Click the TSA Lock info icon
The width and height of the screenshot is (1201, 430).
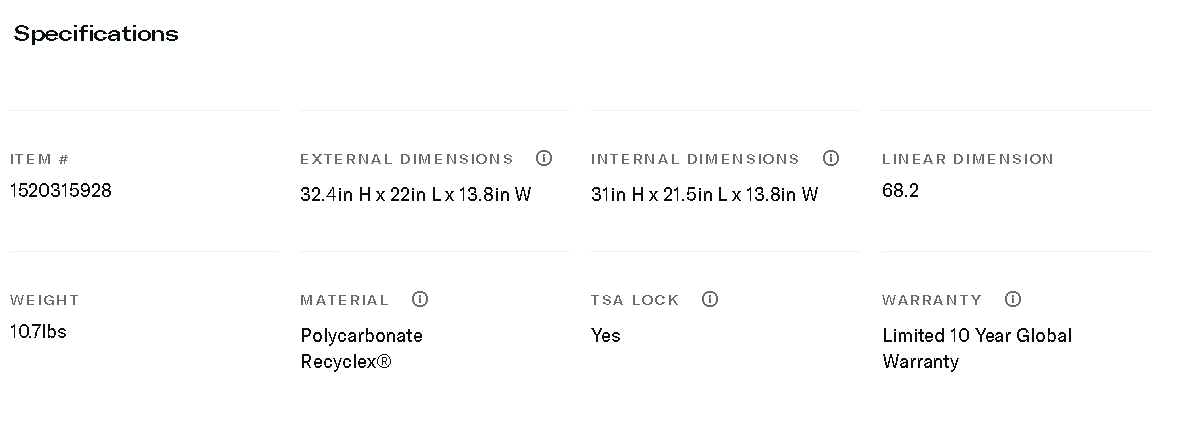(710, 299)
